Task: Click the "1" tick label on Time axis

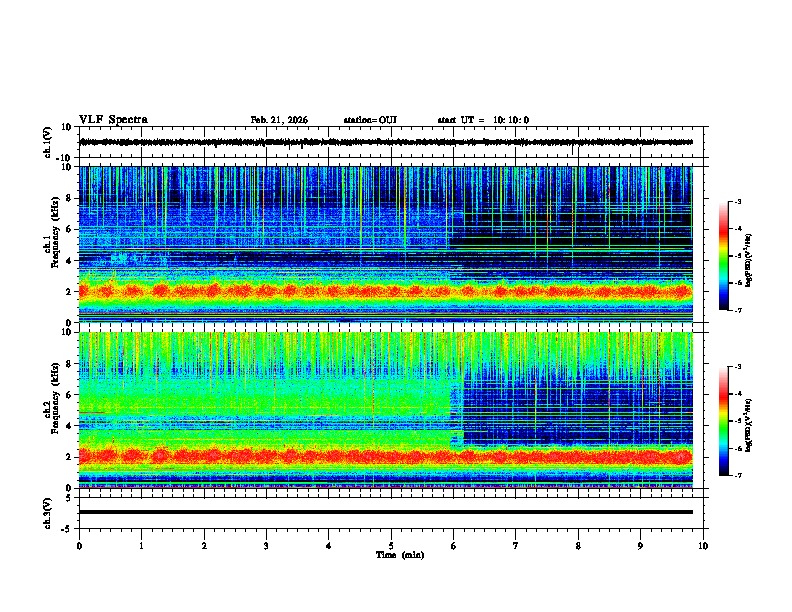Action: [141, 546]
